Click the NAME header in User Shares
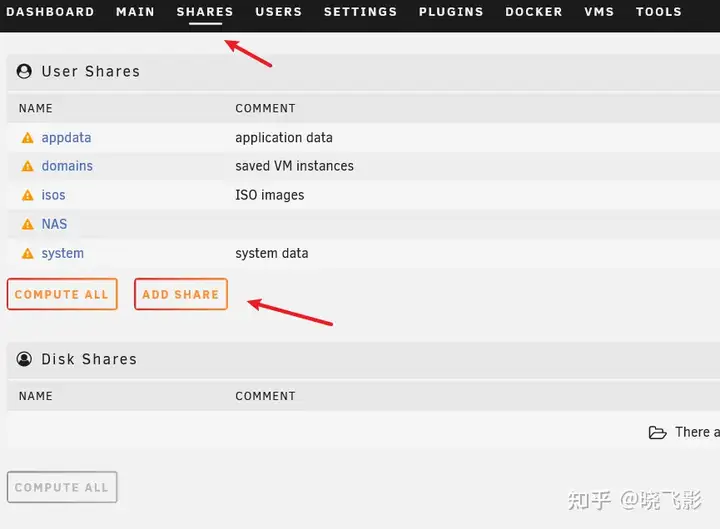This screenshot has width=720, height=529. 35,108
